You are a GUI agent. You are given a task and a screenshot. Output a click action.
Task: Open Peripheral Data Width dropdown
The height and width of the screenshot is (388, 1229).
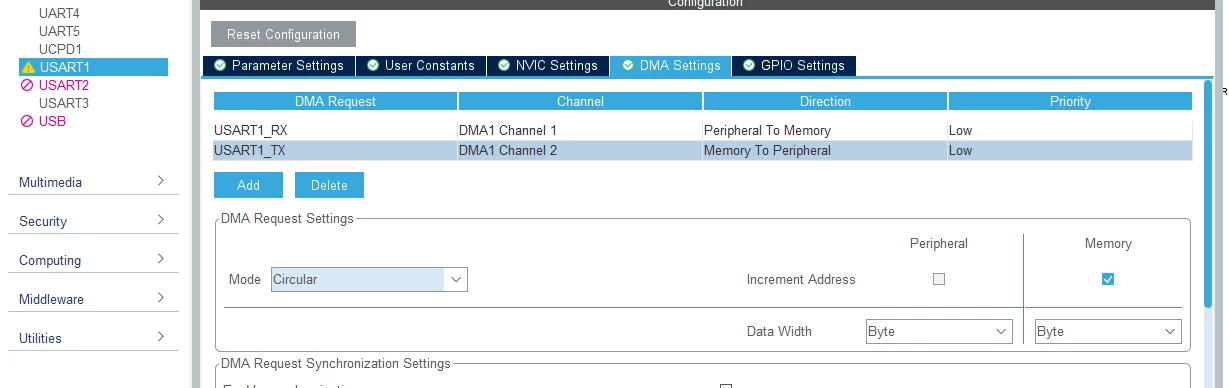(939, 331)
